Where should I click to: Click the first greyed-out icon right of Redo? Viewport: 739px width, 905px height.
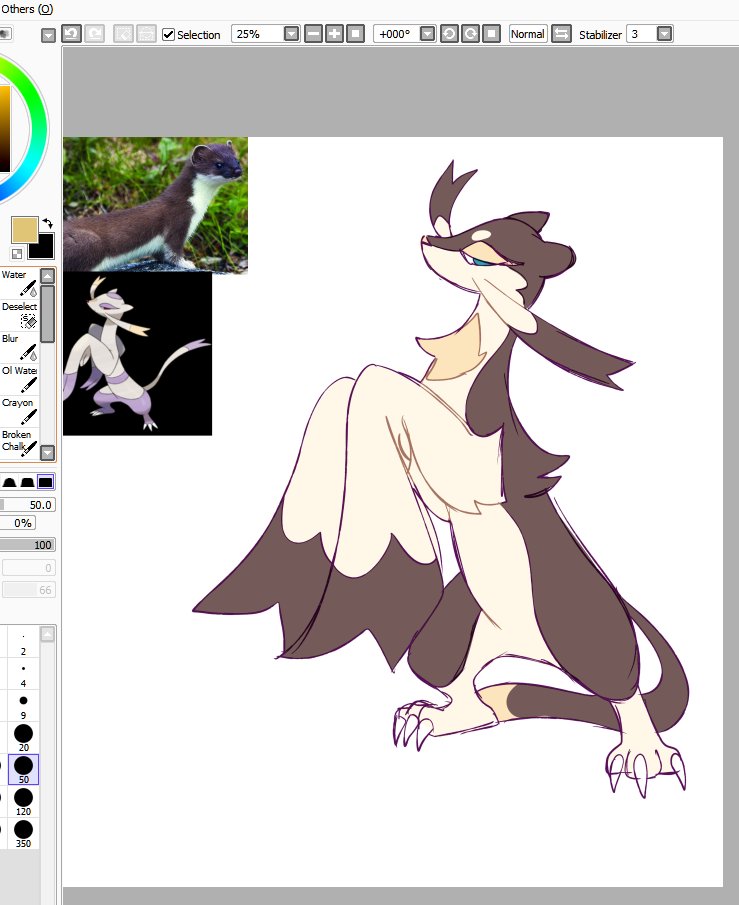point(123,33)
